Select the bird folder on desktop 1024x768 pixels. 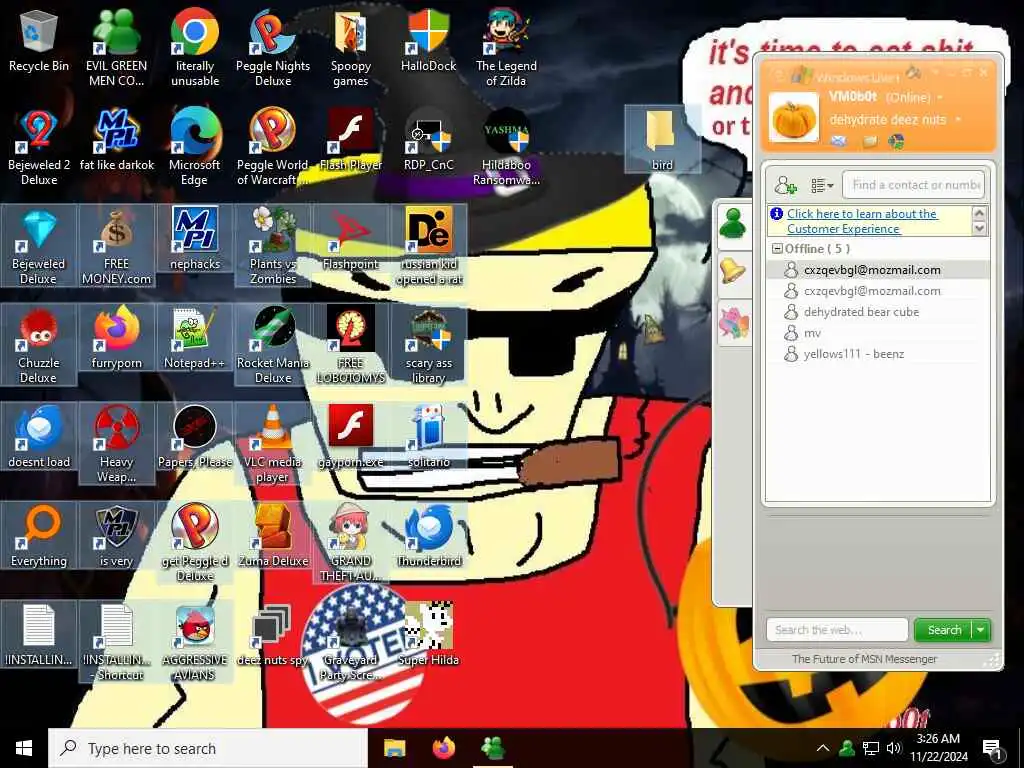662,140
